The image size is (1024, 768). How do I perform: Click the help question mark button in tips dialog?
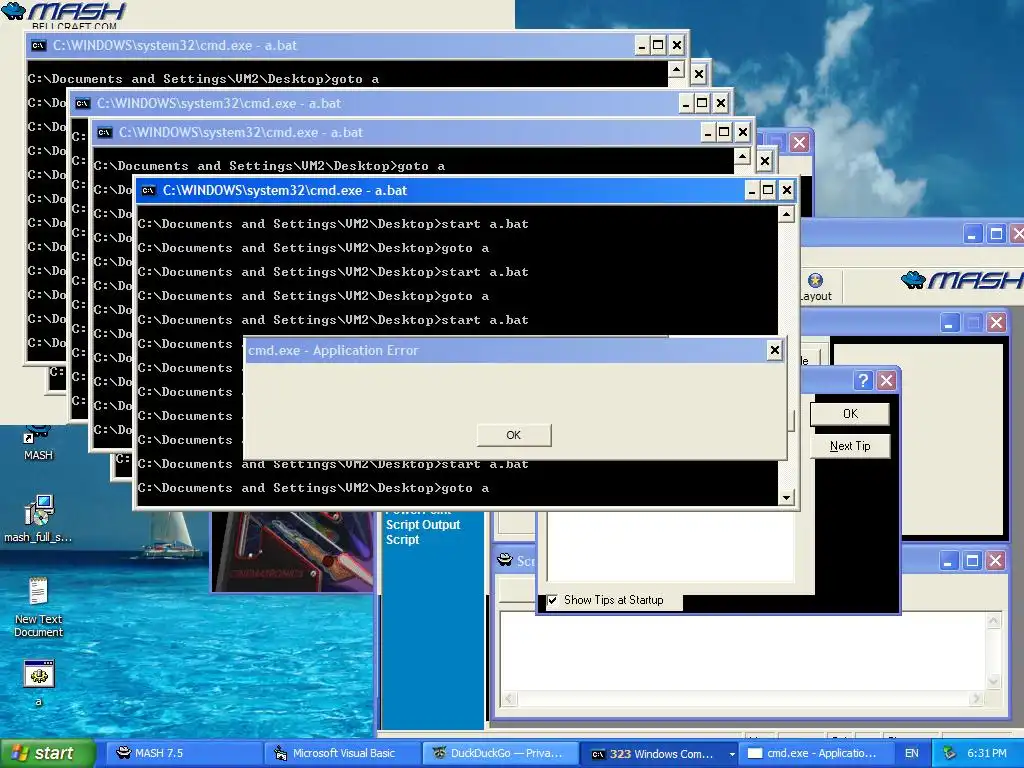(863, 380)
